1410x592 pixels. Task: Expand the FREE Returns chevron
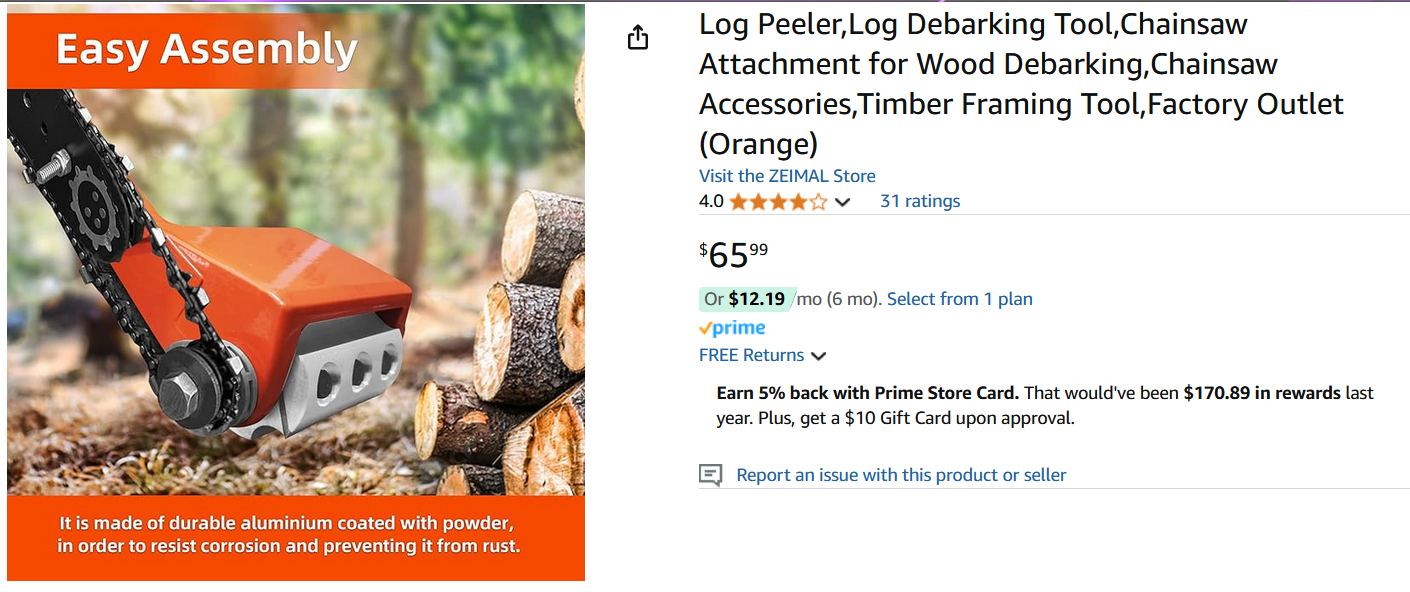pyautogui.click(x=819, y=356)
